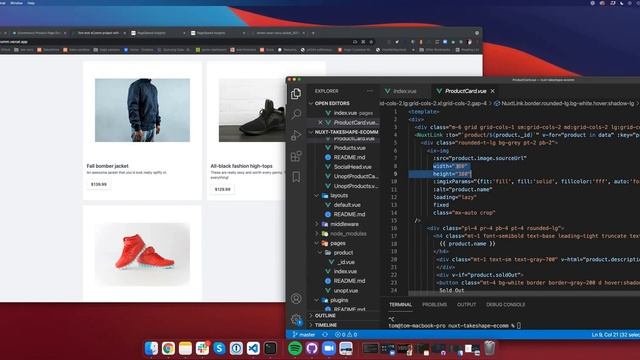Open GitHub Desktop from the Dock
The width and height of the screenshot is (640, 360).
tap(312, 349)
